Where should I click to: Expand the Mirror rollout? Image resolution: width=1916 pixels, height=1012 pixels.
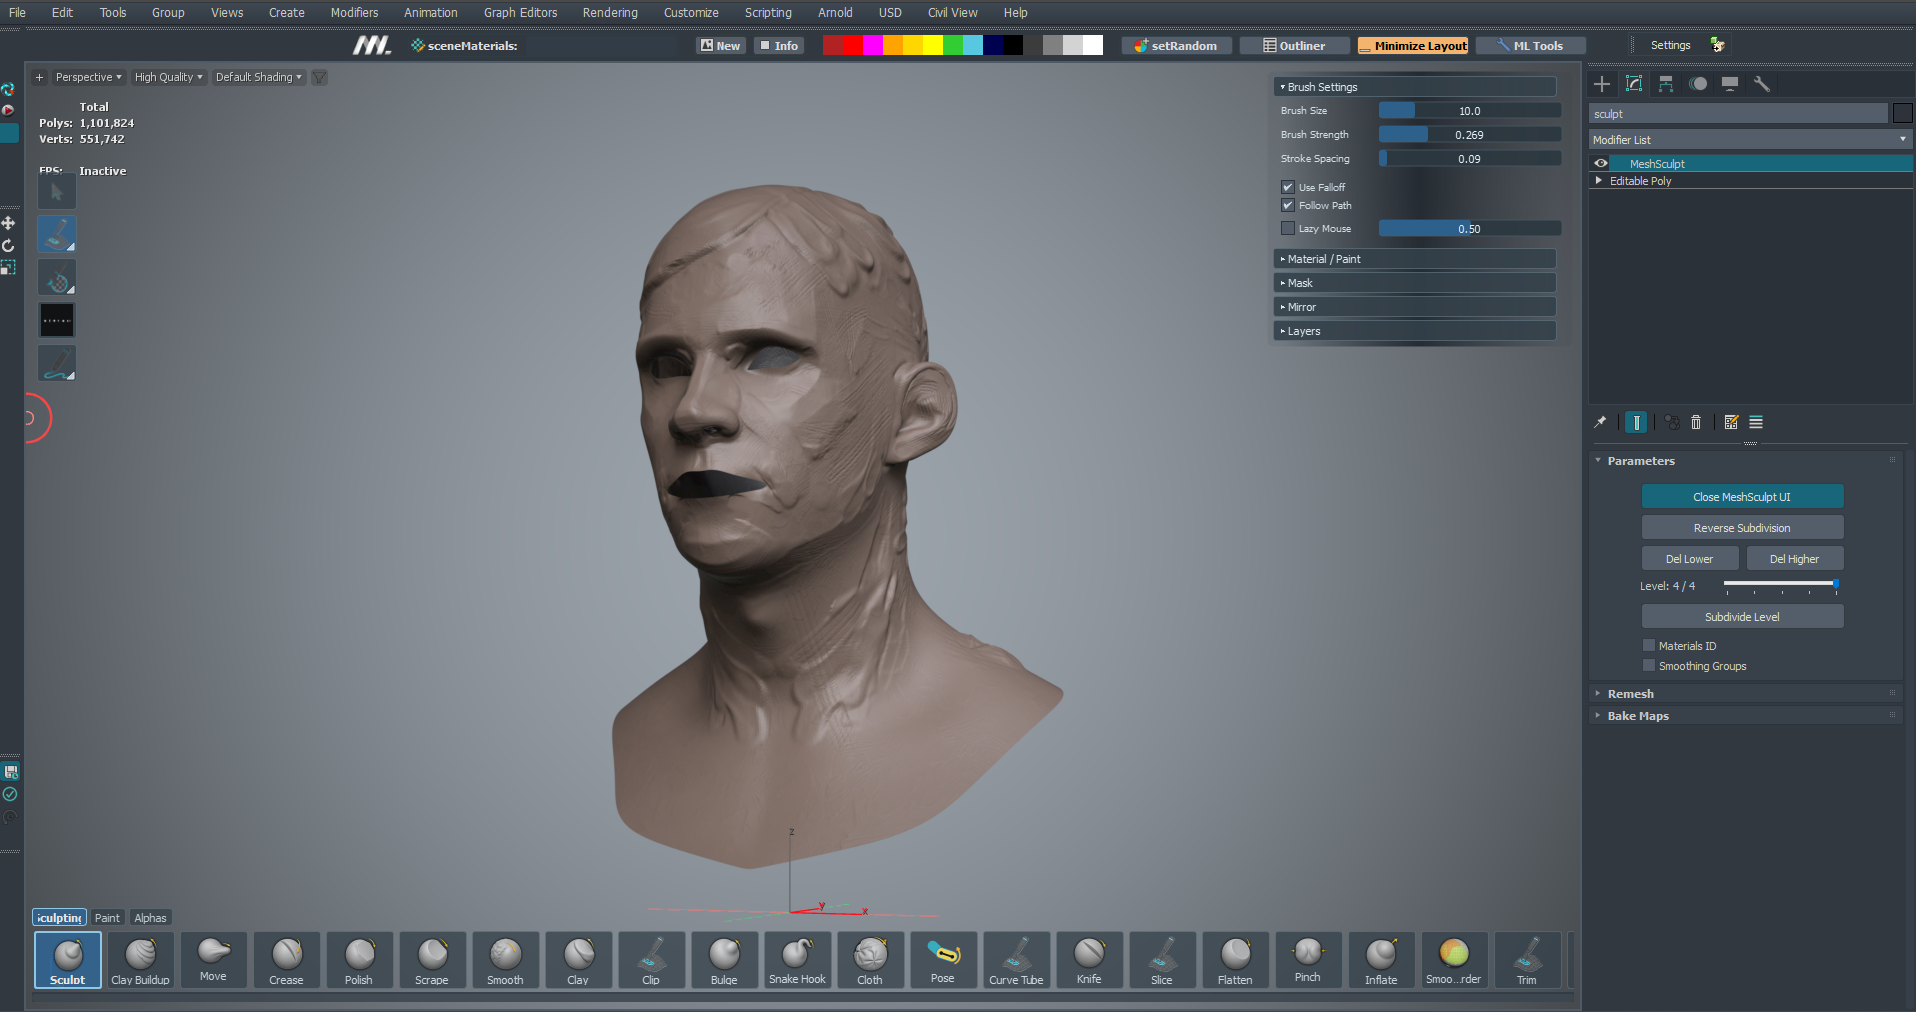click(x=1415, y=307)
